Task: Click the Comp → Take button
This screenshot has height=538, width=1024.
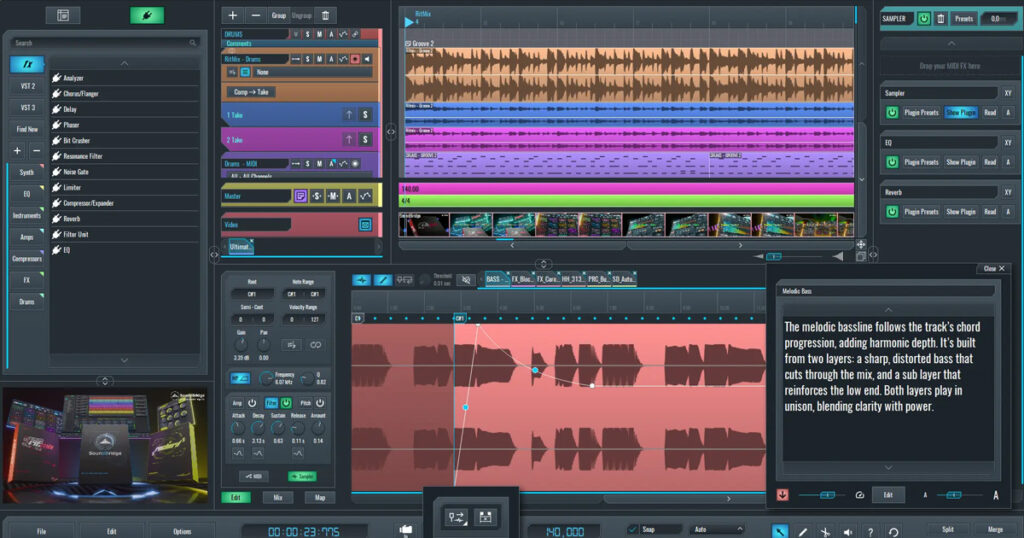Action: tap(251, 92)
